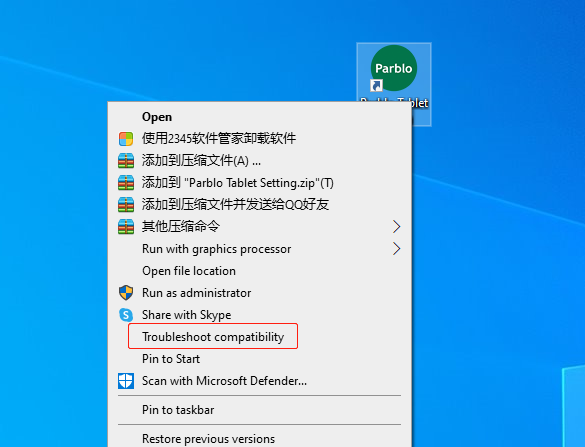Select Share with Skype text entry
585x447 pixels.
pos(187,315)
